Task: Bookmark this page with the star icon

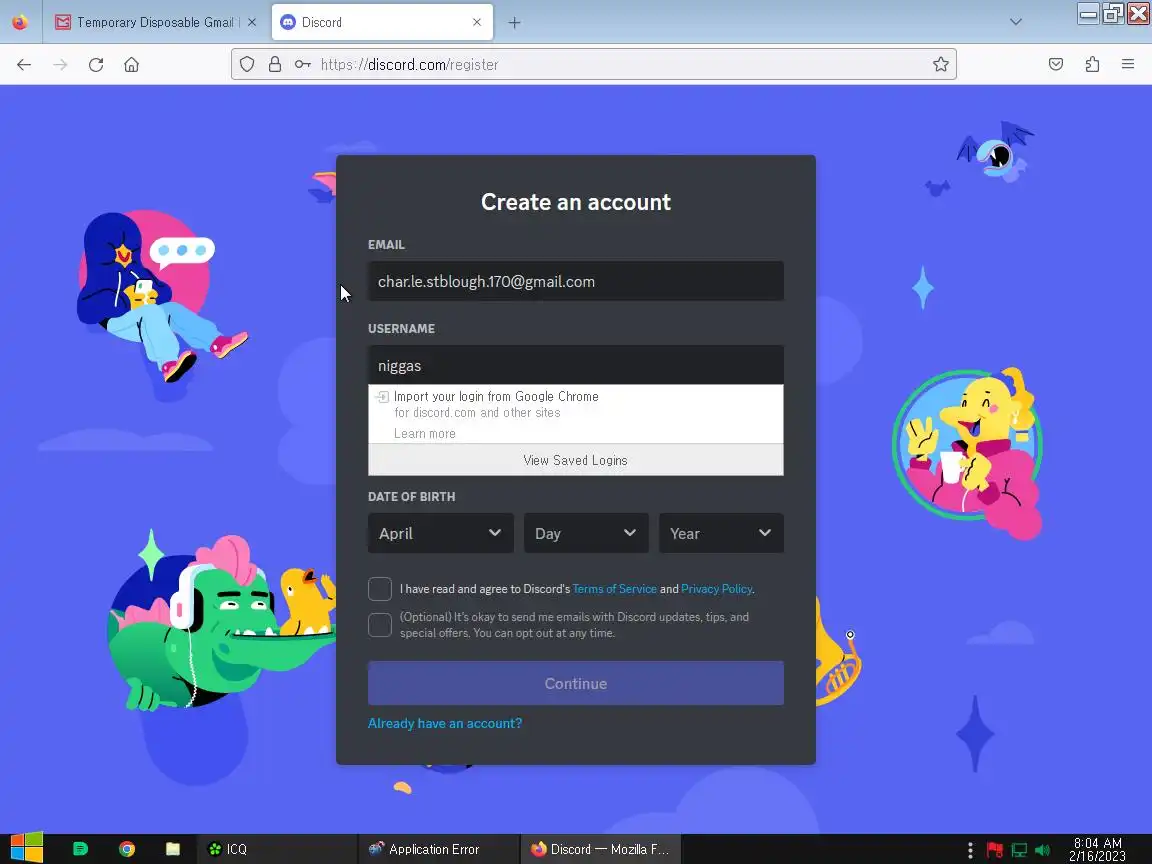Action: pos(940,65)
